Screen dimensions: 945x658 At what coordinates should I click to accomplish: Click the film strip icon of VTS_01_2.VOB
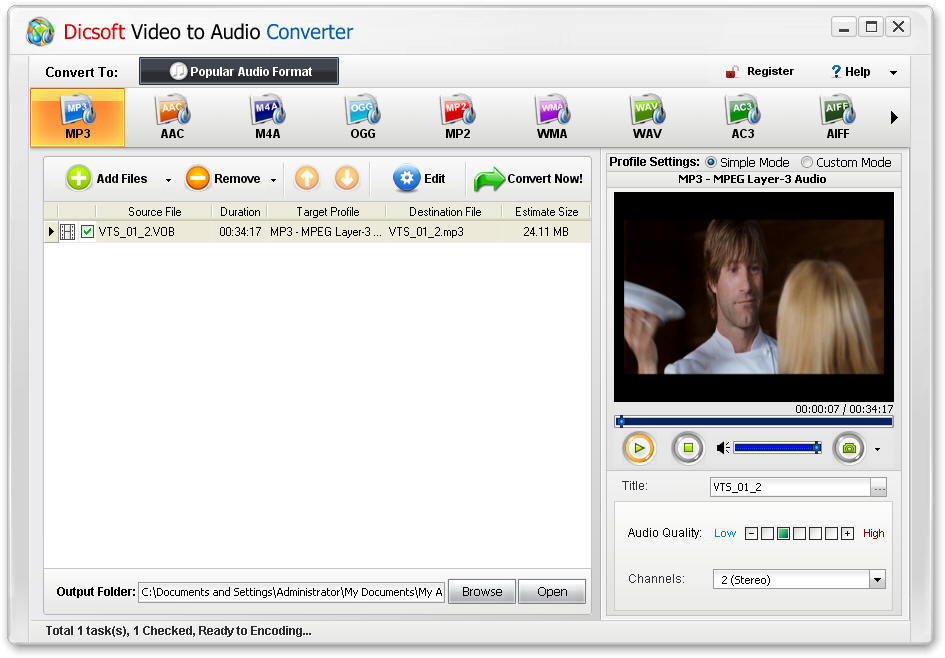pyautogui.click(x=68, y=231)
